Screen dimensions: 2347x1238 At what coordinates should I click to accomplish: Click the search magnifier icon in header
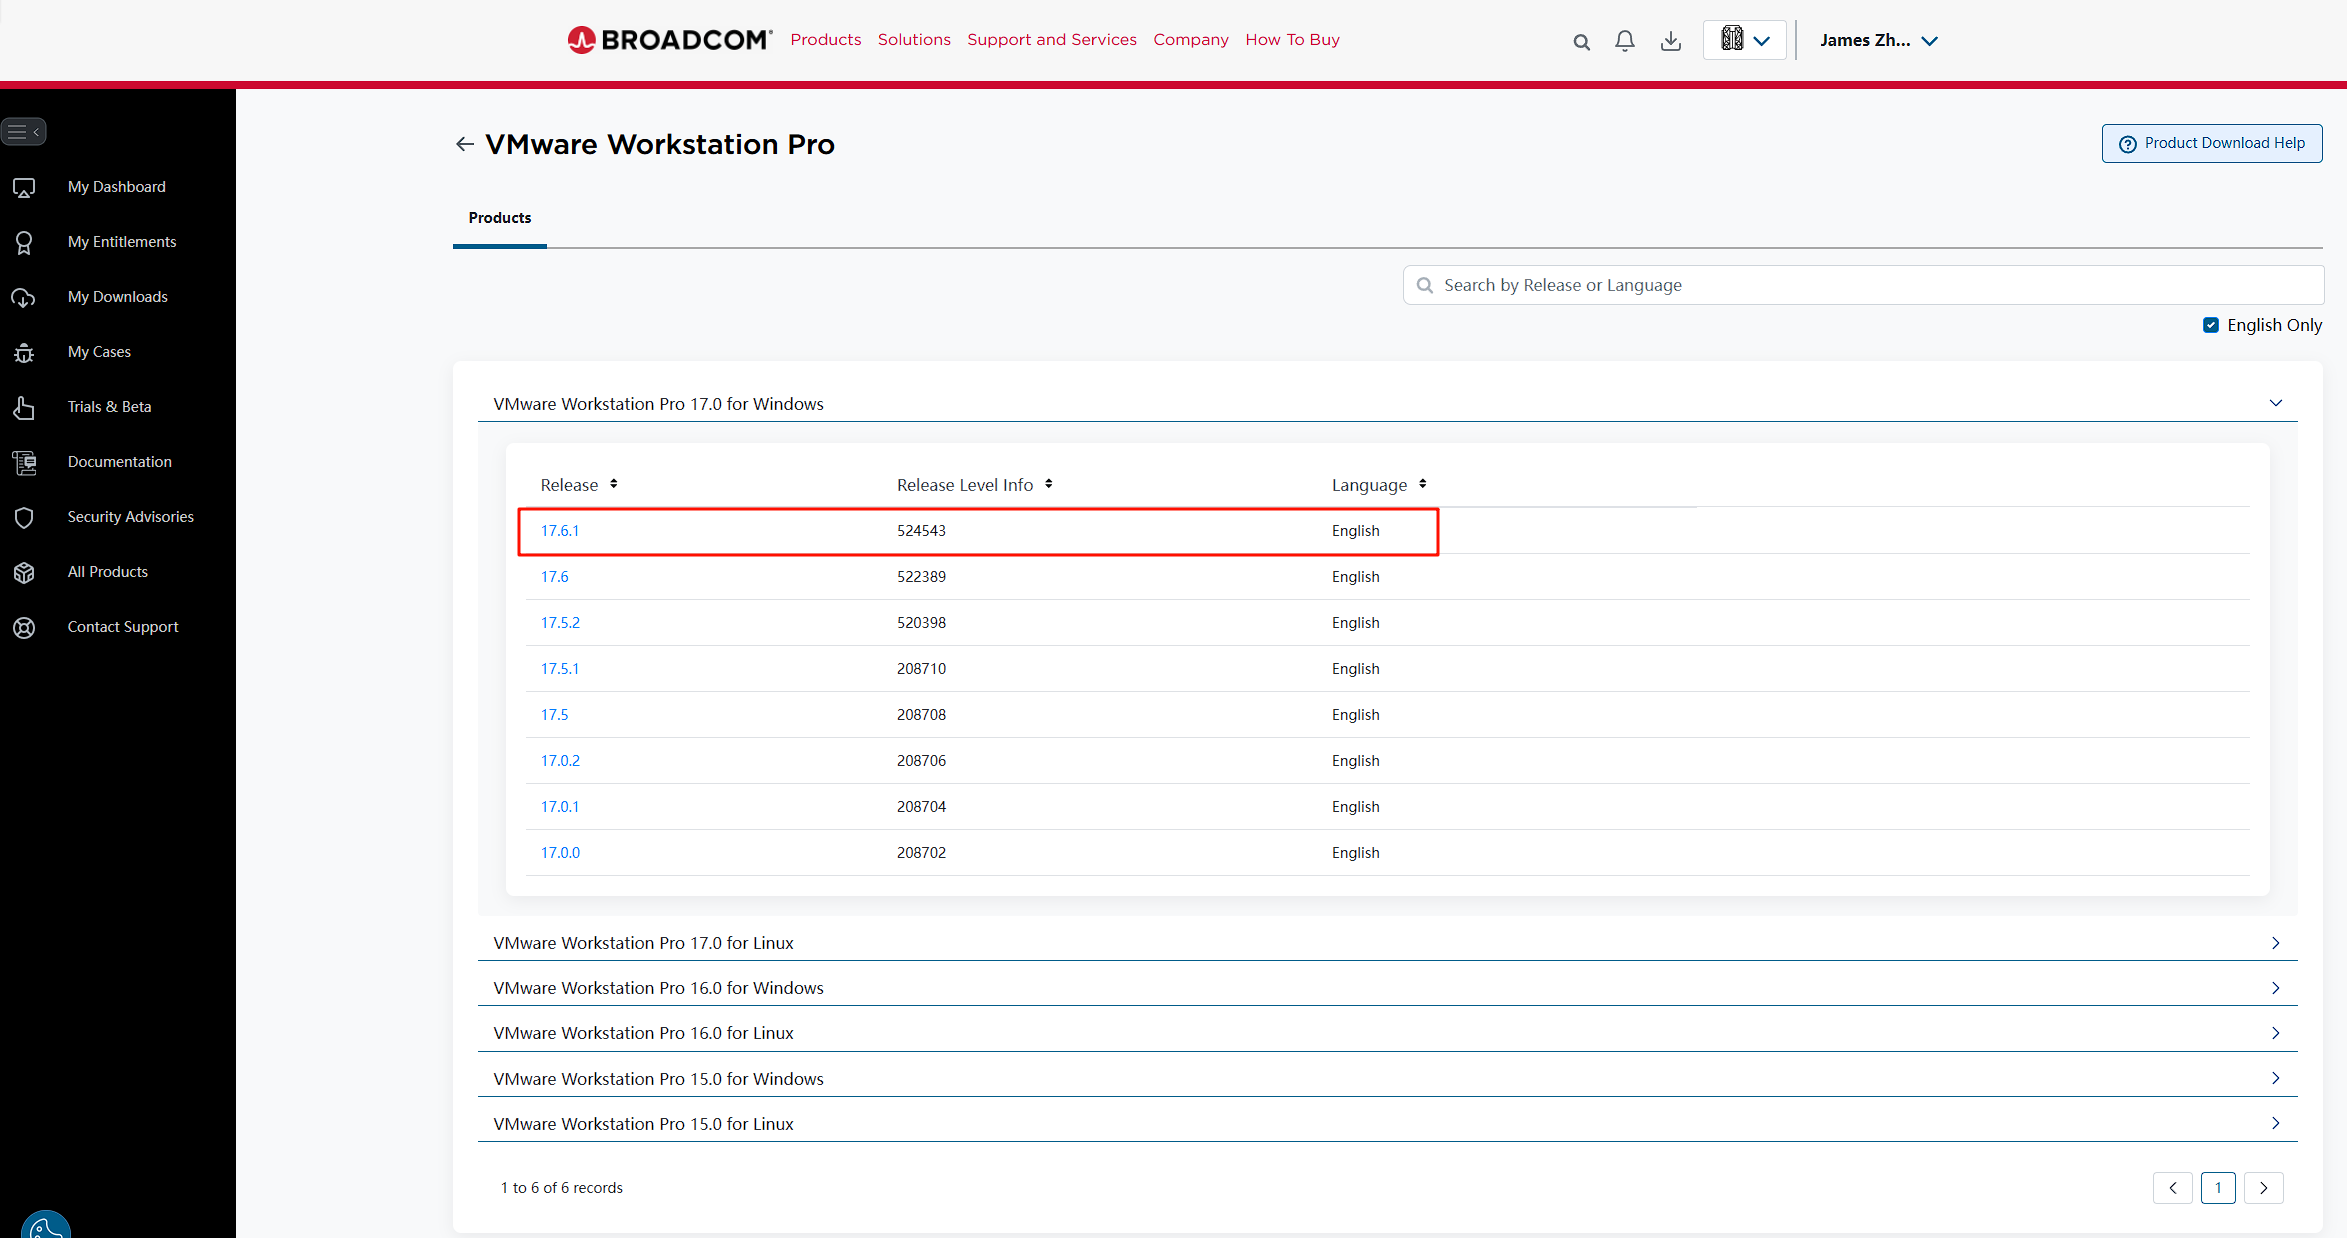point(1581,42)
